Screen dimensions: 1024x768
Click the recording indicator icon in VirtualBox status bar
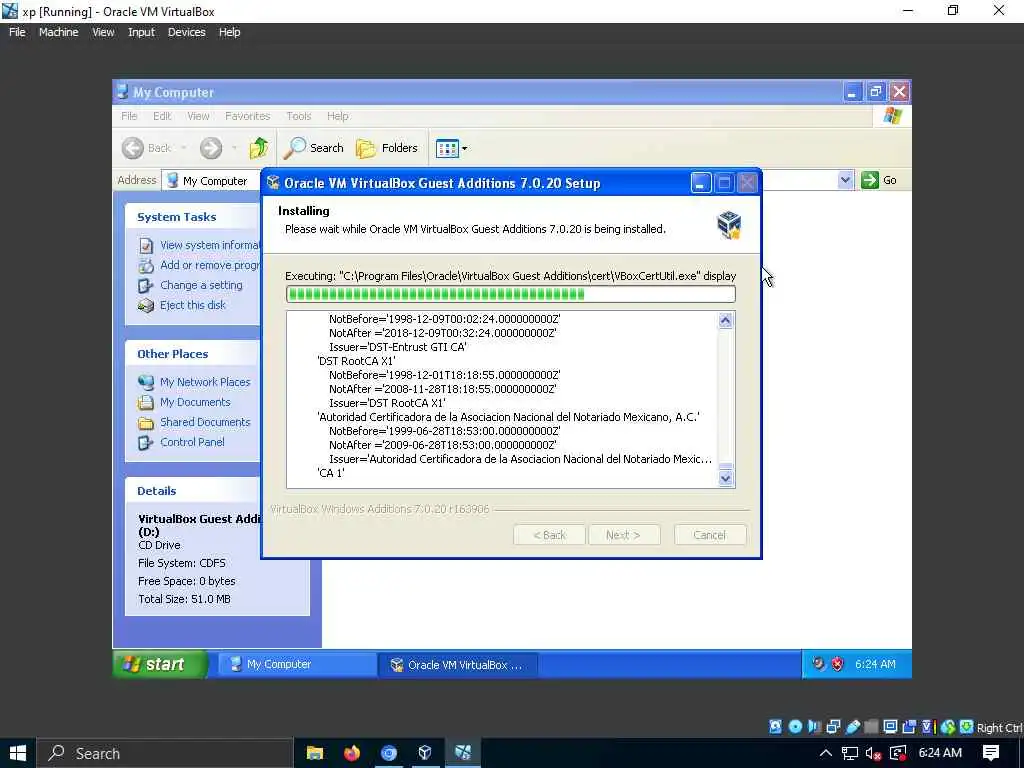pyautogui.click(x=909, y=726)
